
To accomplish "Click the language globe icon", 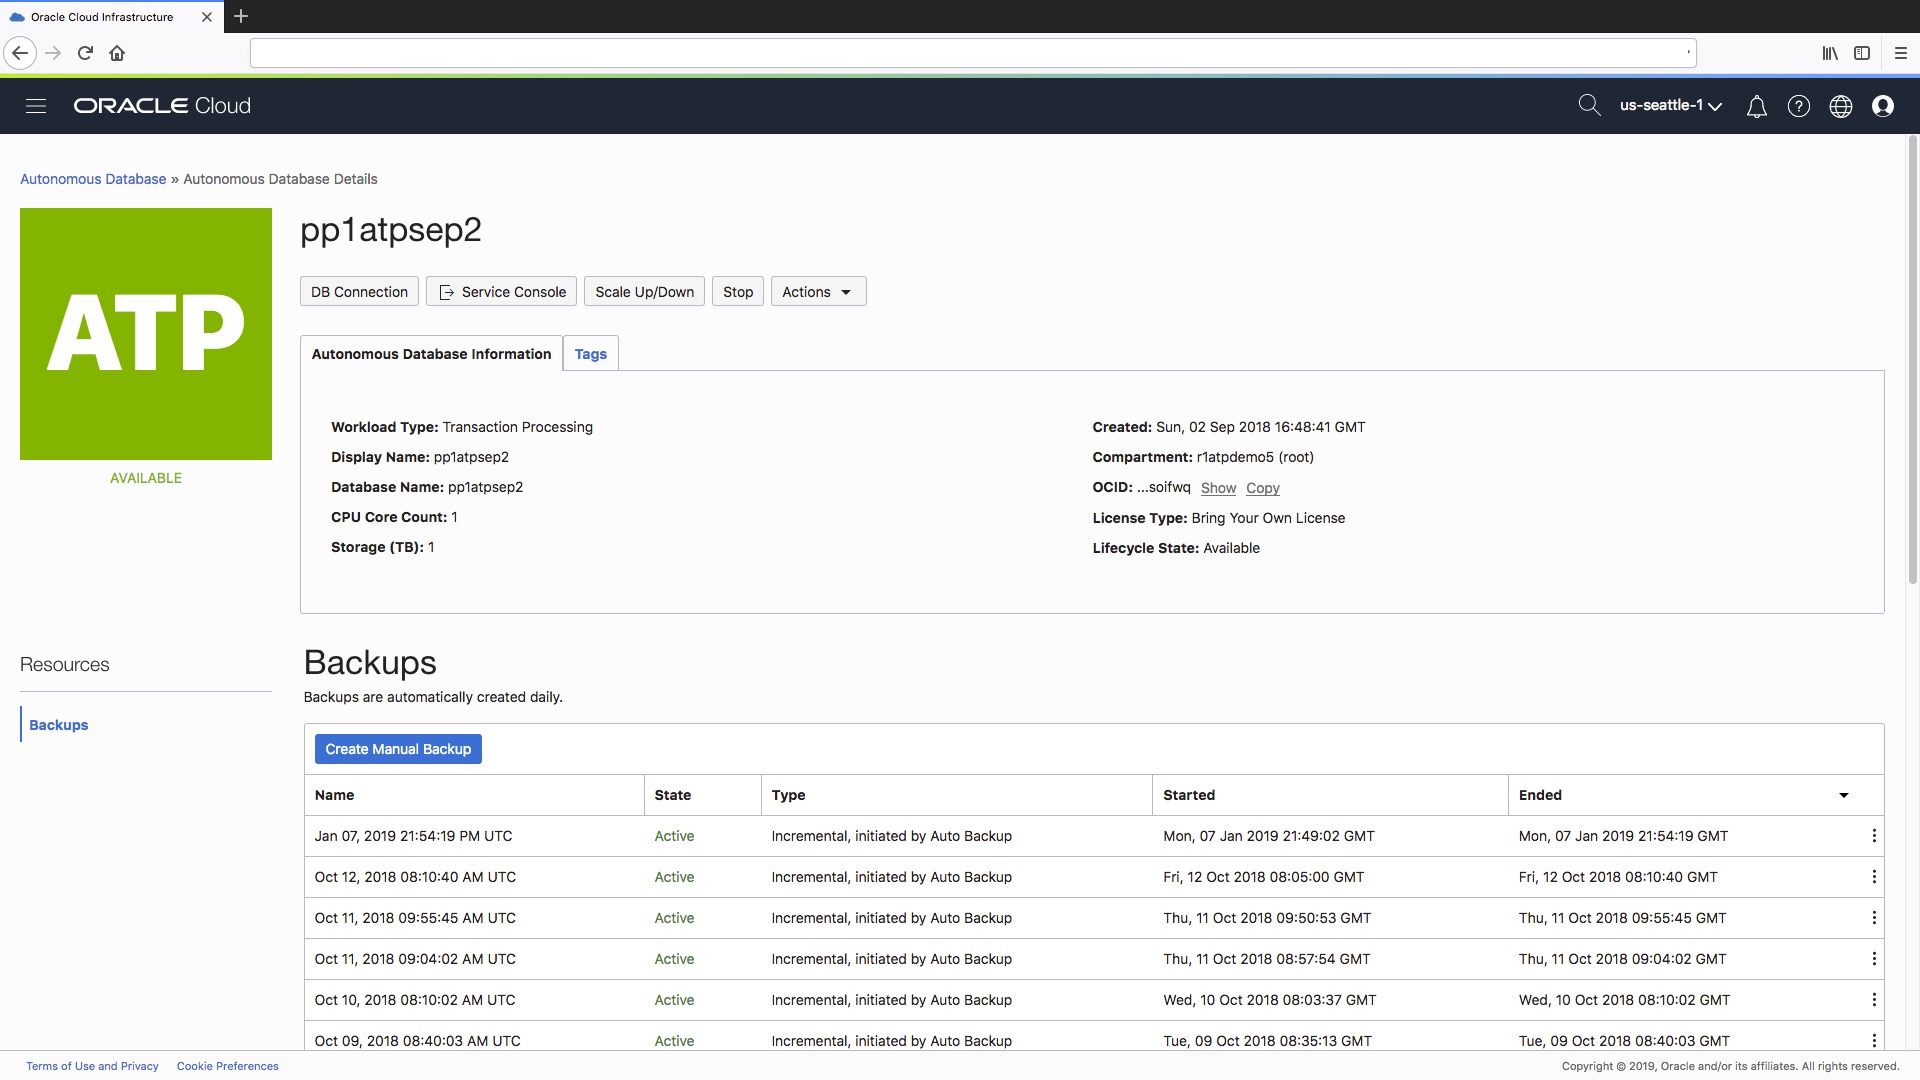I will click(x=1840, y=106).
